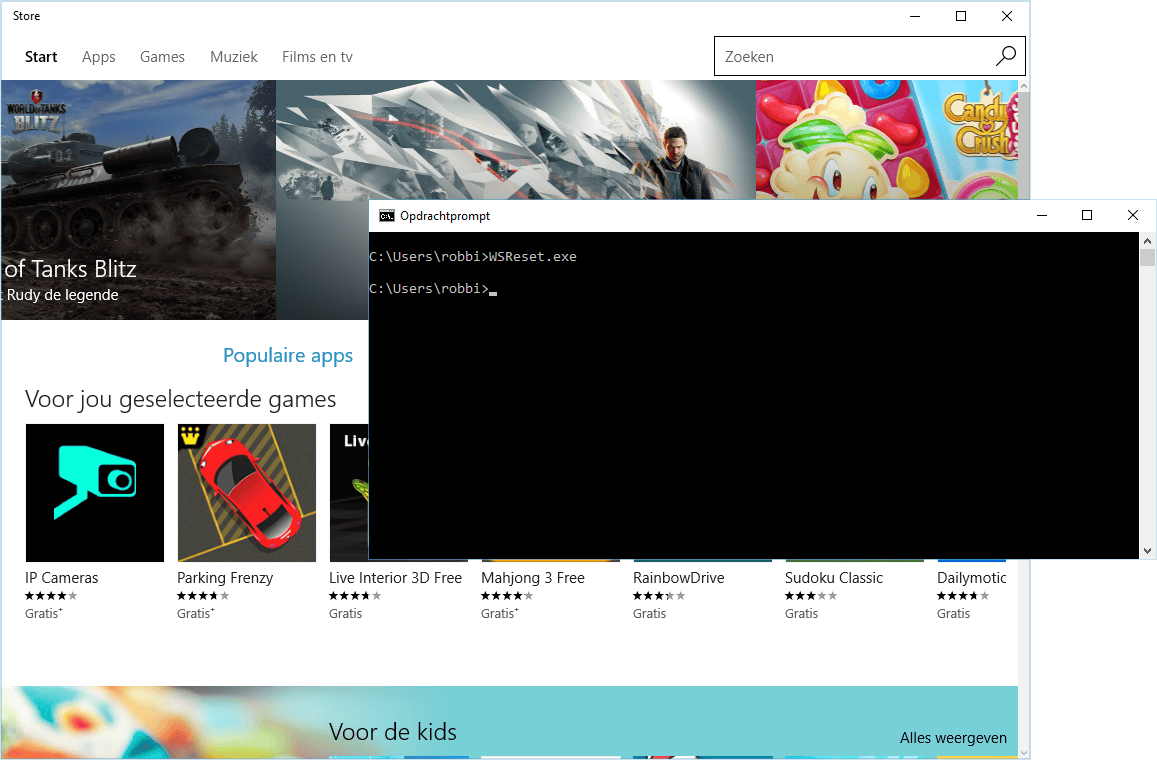Open the Quantum Break featured banner
Screen dimensions: 1157x760
tap(516, 139)
